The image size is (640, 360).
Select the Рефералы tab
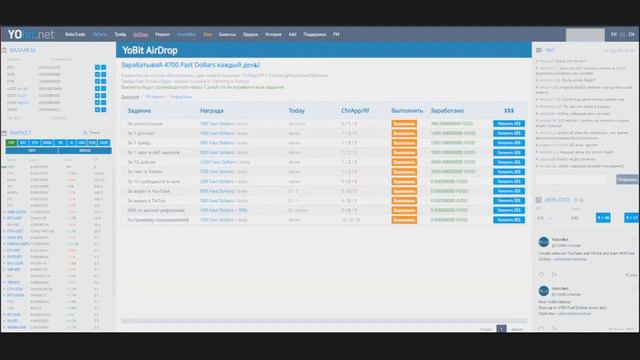[180, 97]
